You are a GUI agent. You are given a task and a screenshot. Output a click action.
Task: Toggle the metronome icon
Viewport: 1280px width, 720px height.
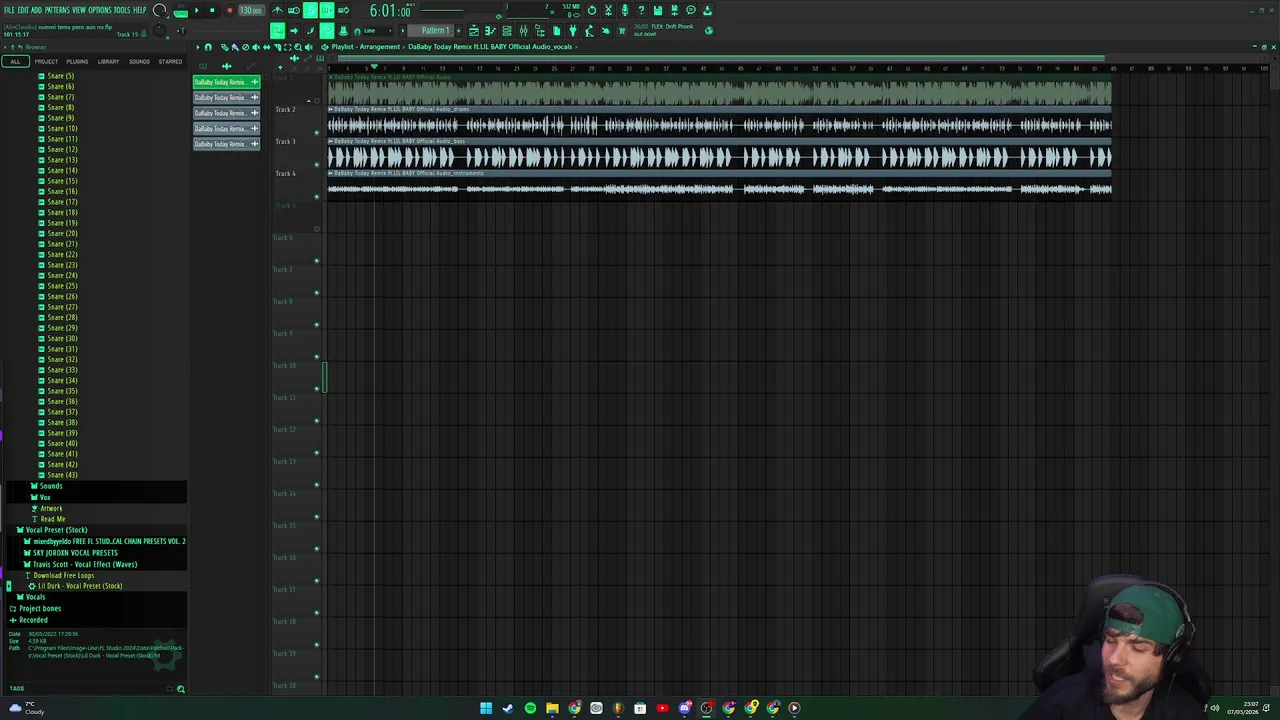[277, 10]
